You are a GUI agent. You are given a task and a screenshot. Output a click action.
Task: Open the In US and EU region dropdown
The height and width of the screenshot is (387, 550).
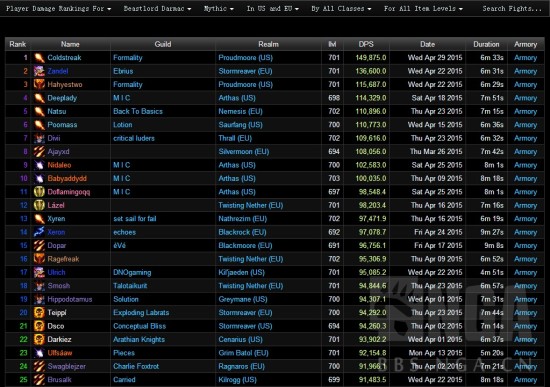[x=273, y=8]
